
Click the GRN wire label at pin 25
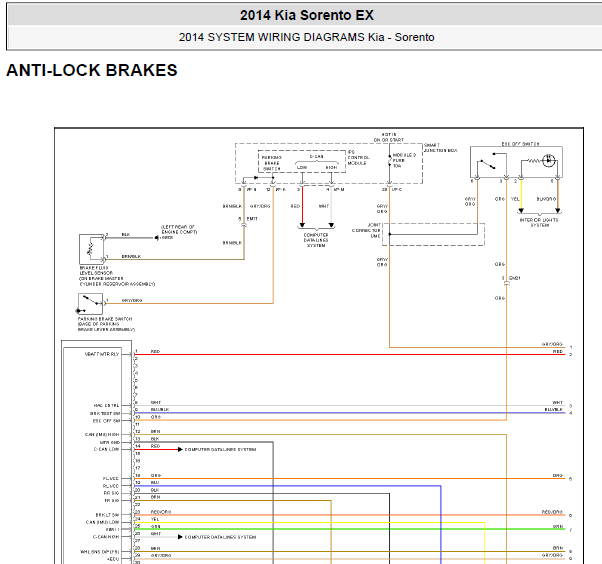155,526
